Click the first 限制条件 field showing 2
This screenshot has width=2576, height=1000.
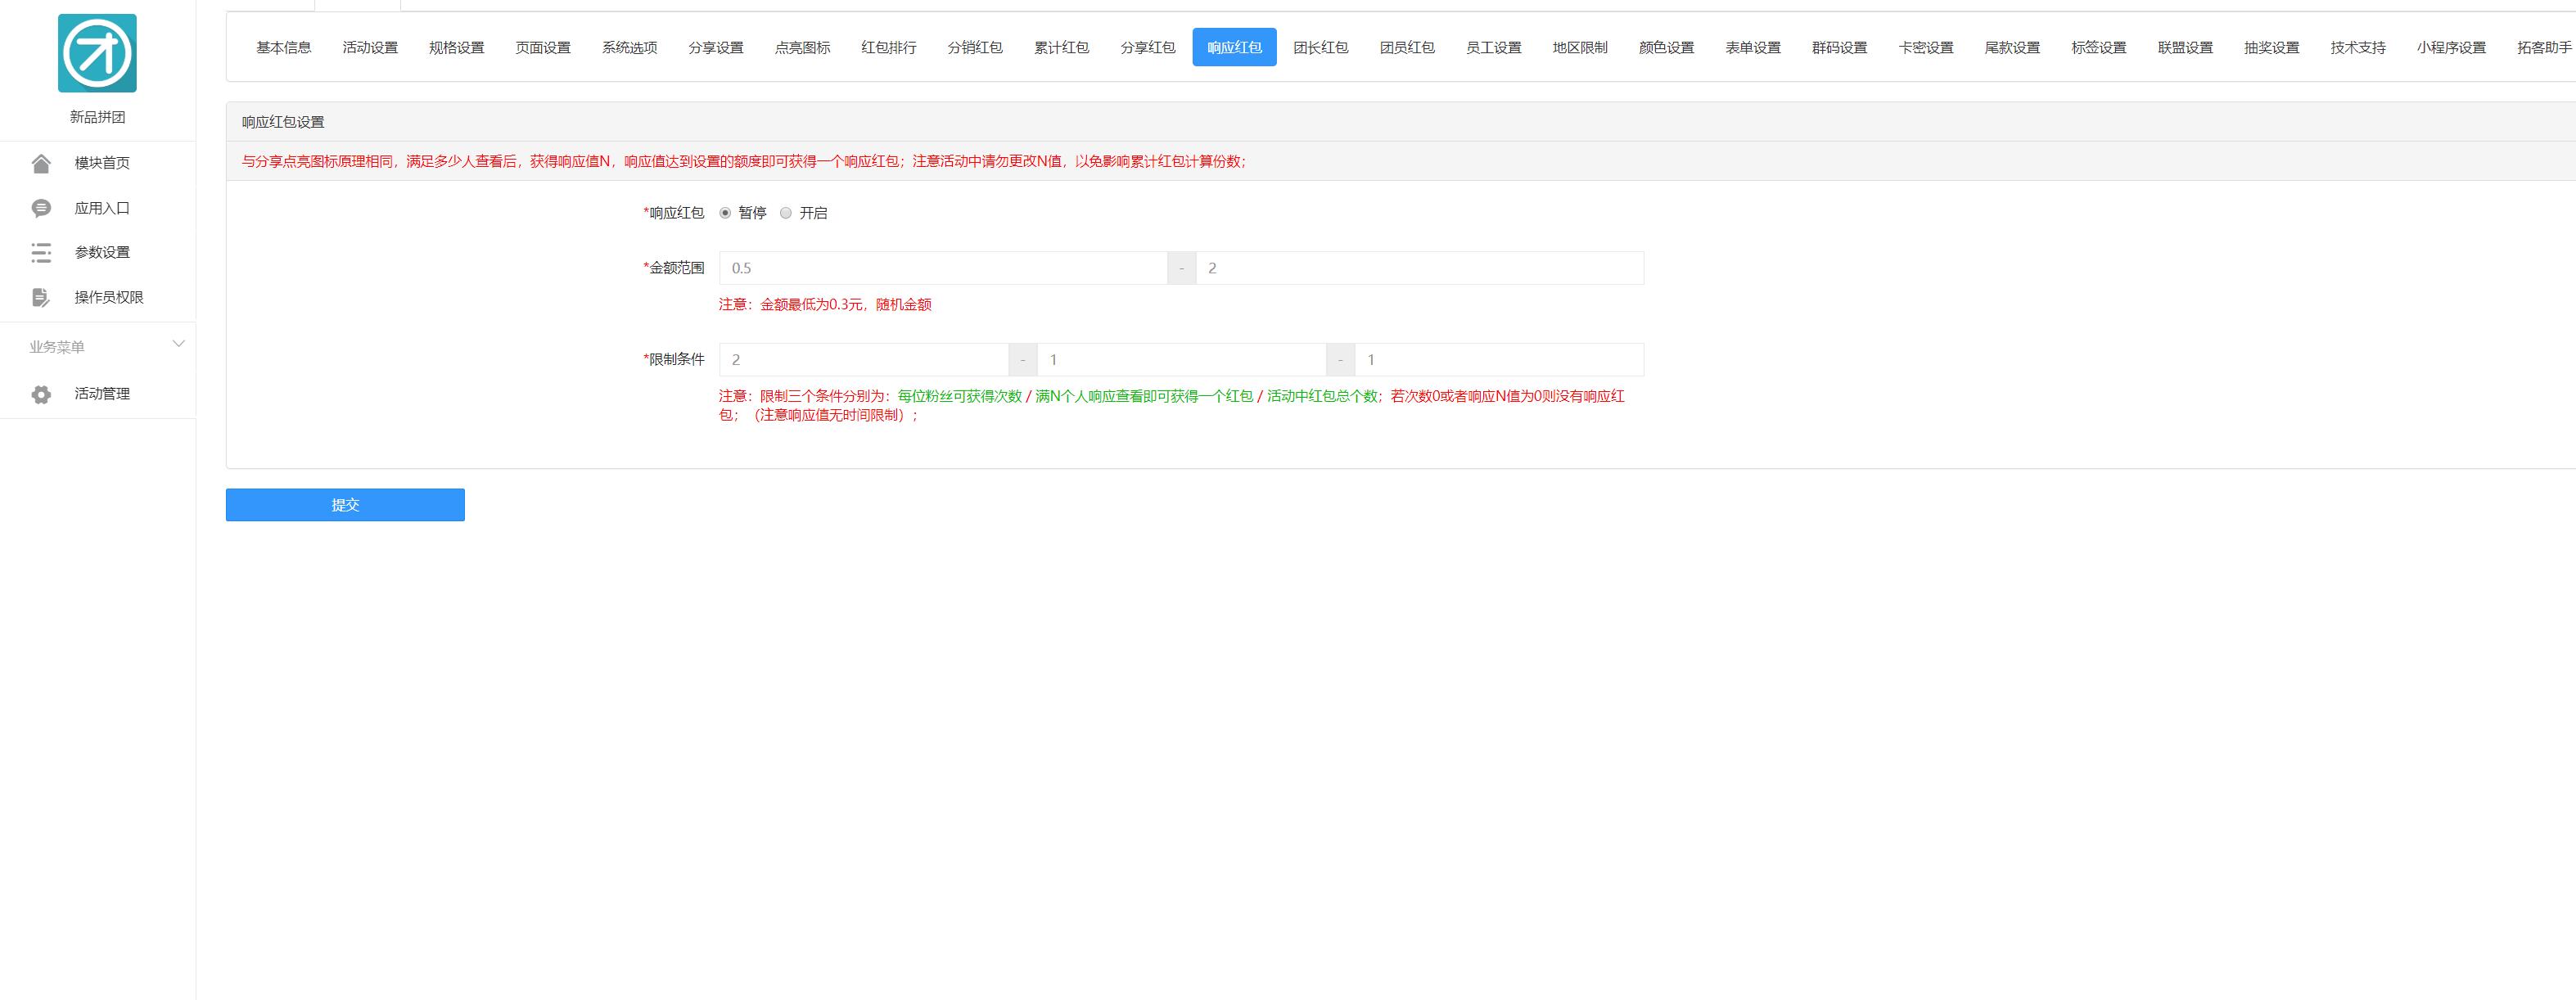(x=864, y=360)
